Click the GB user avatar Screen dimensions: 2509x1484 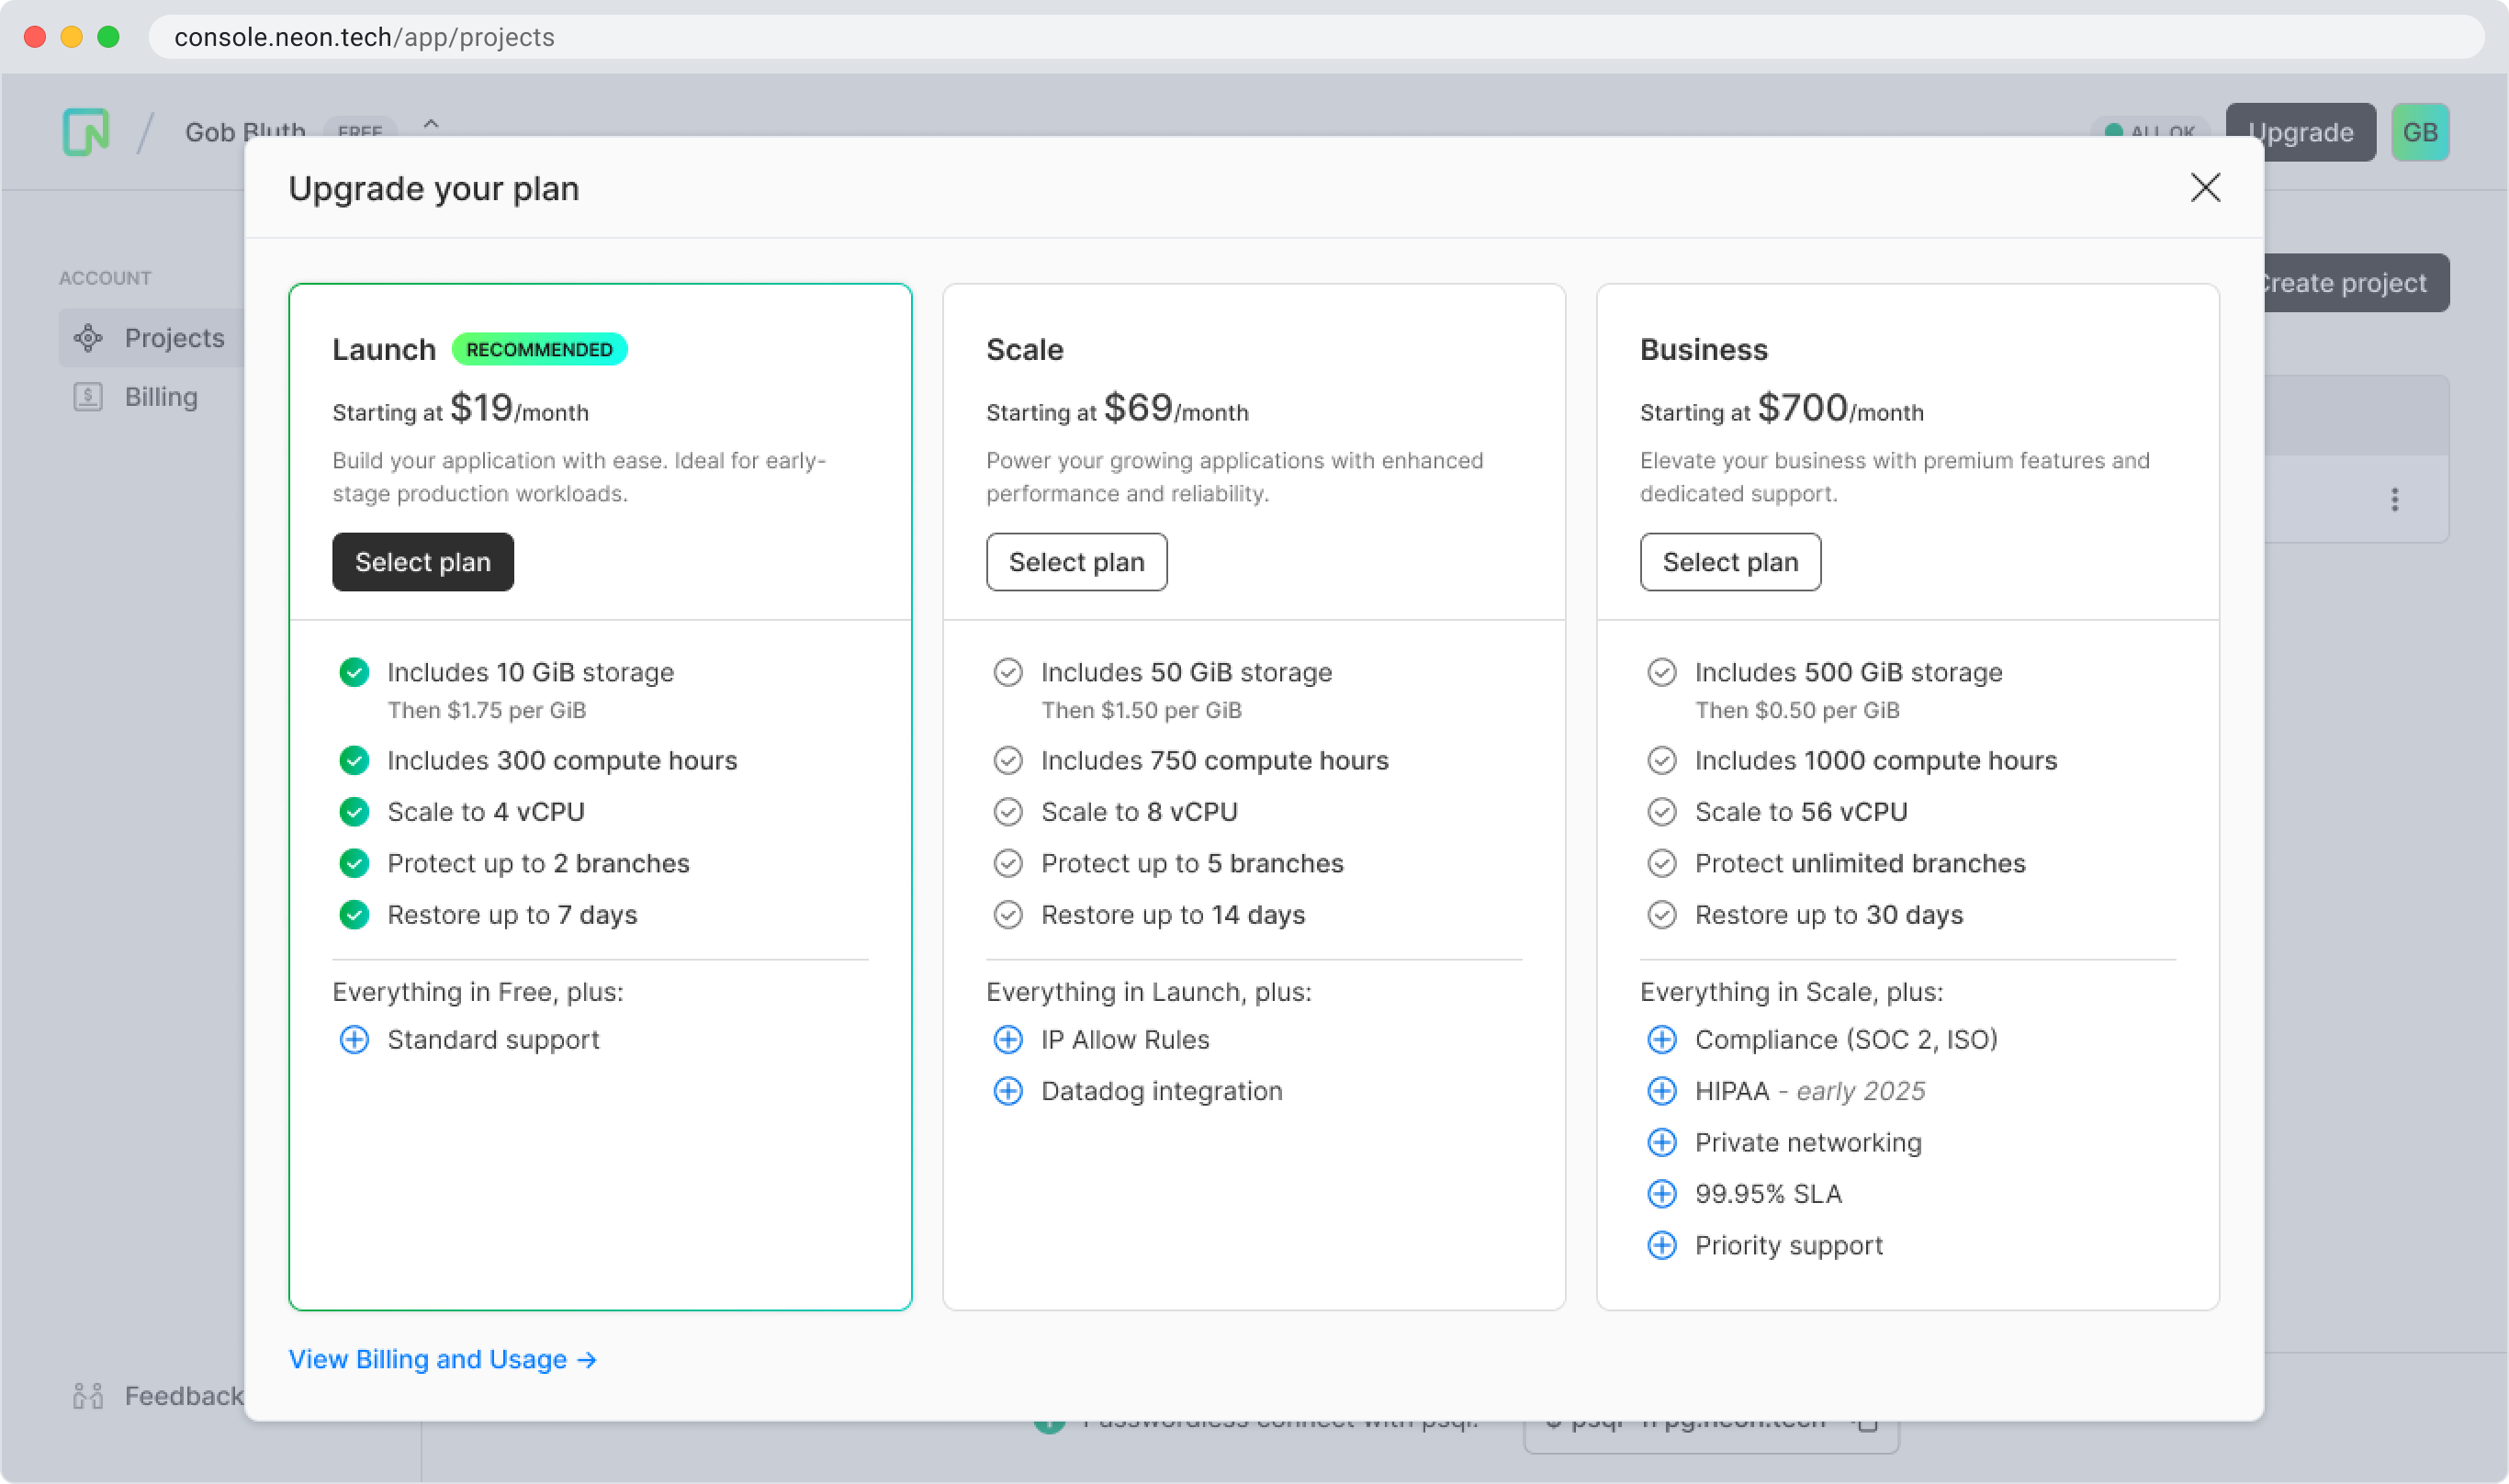(2418, 132)
